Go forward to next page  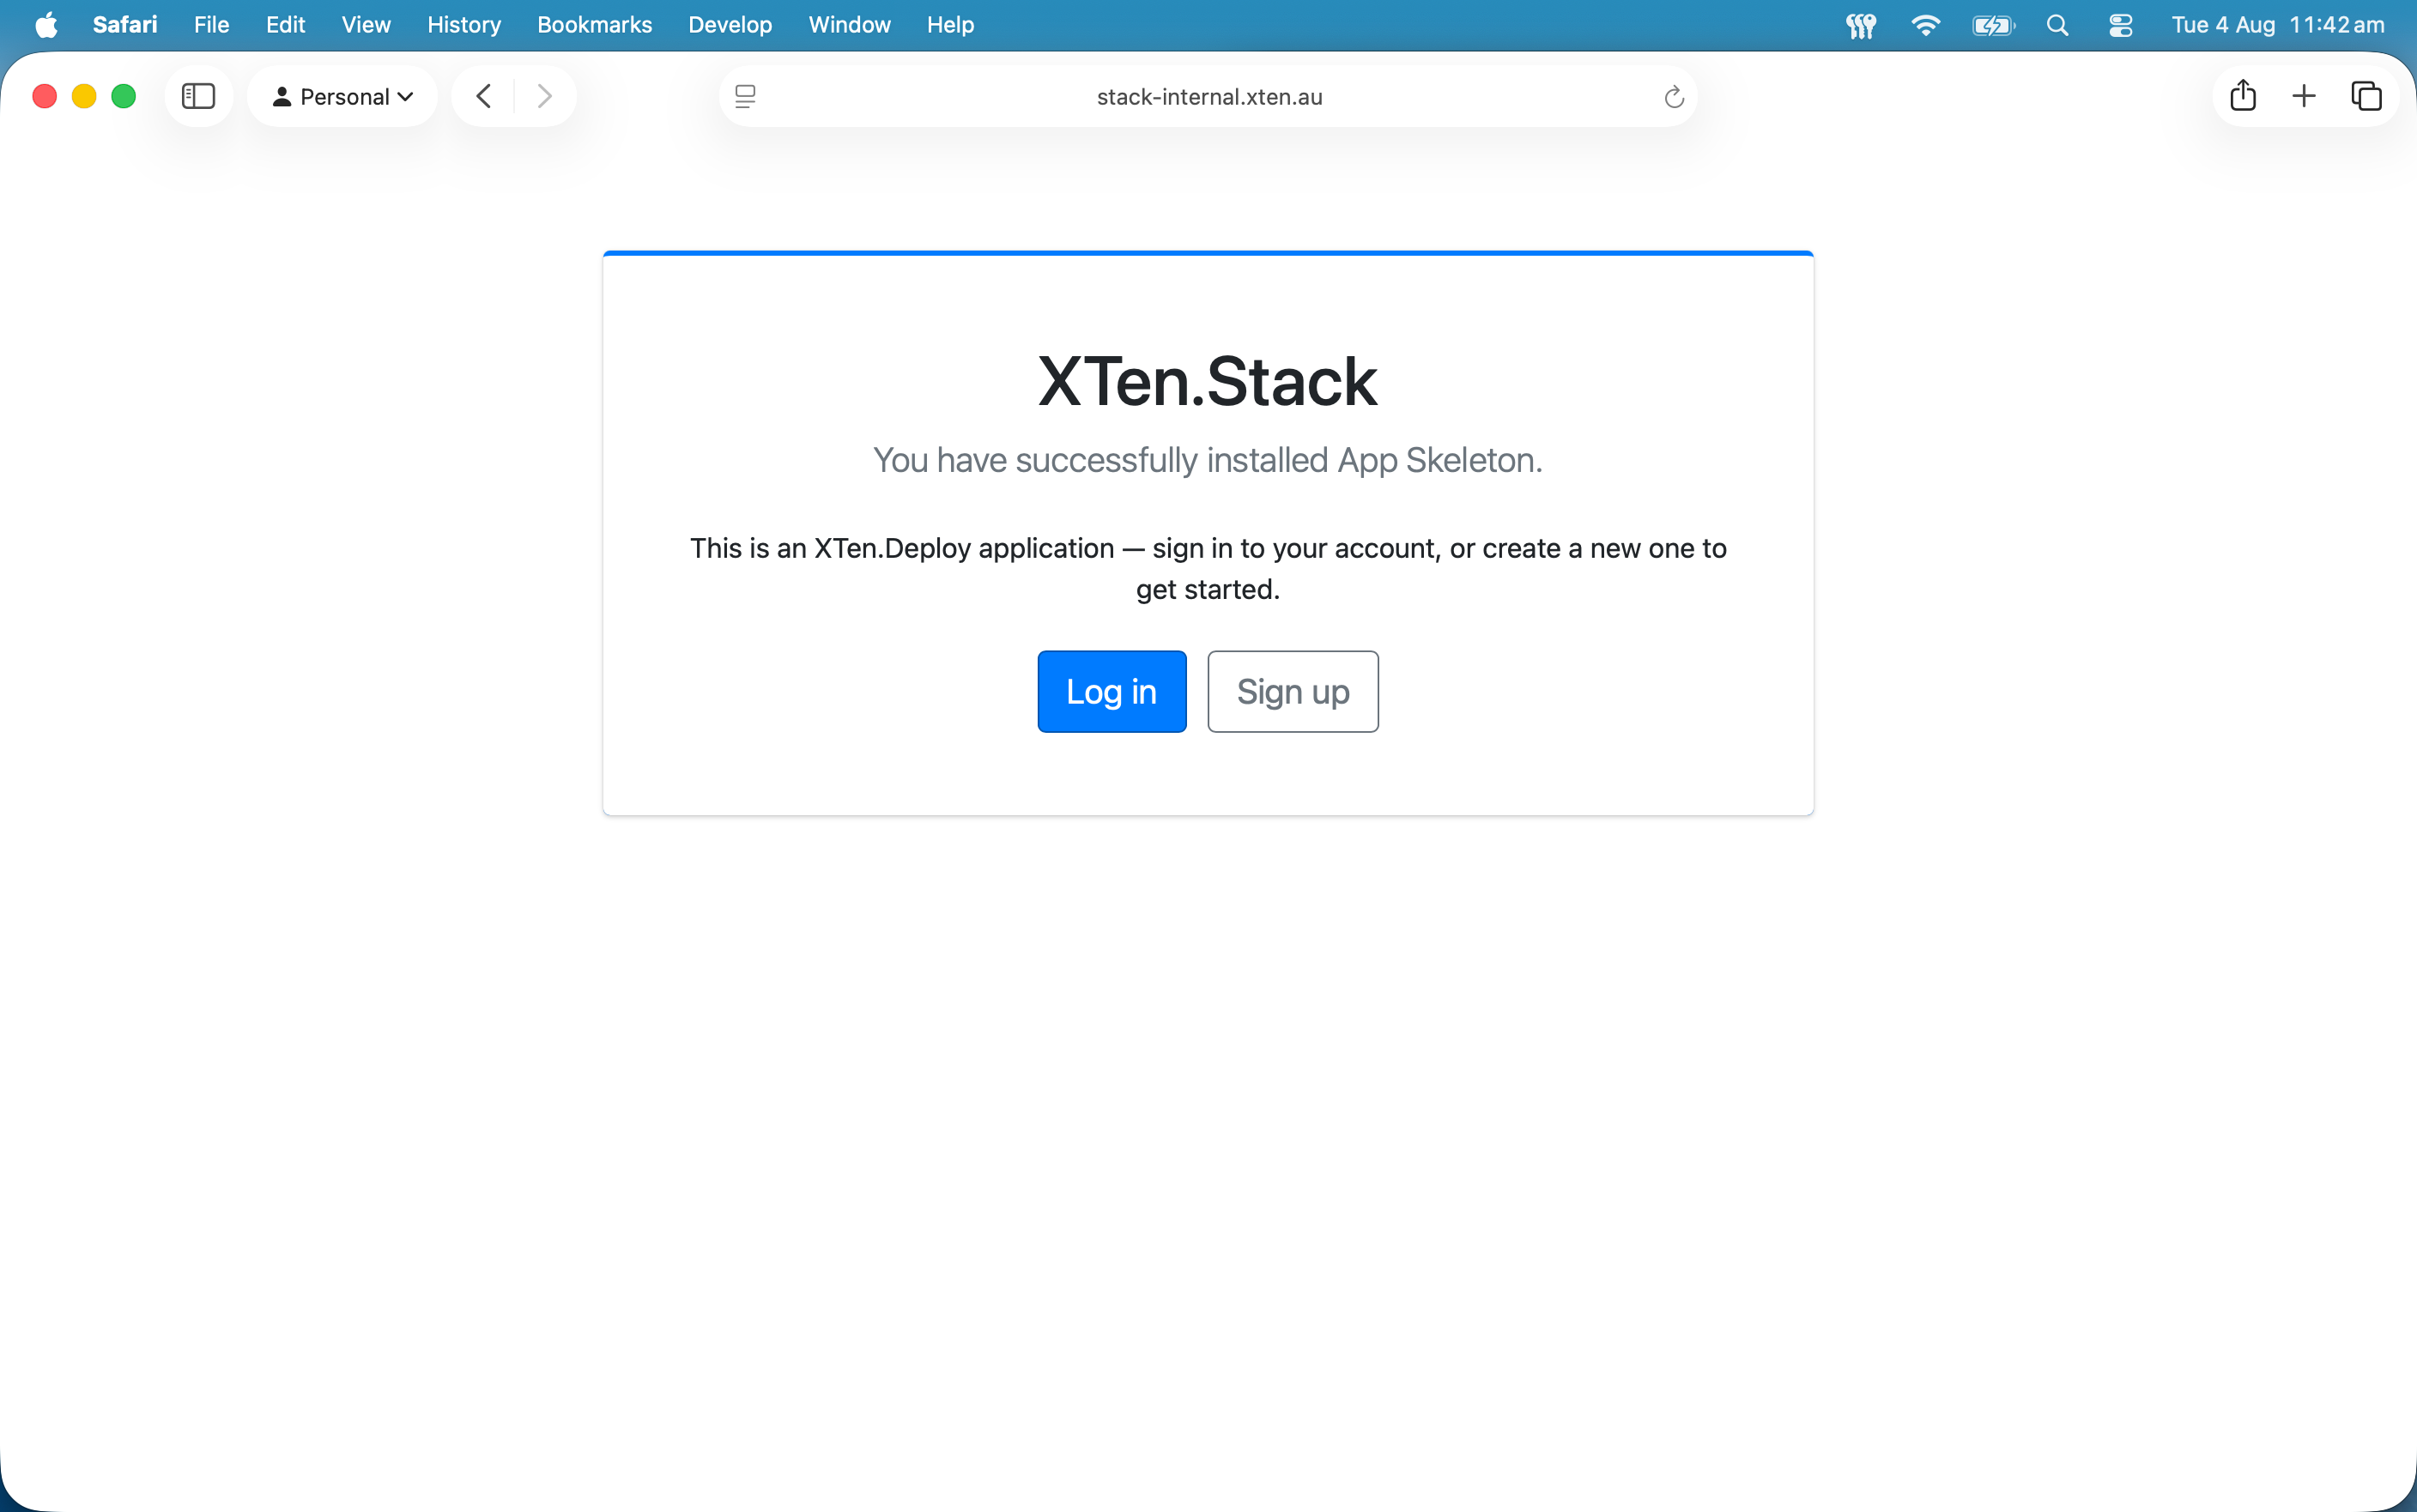[x=544, y=96]
